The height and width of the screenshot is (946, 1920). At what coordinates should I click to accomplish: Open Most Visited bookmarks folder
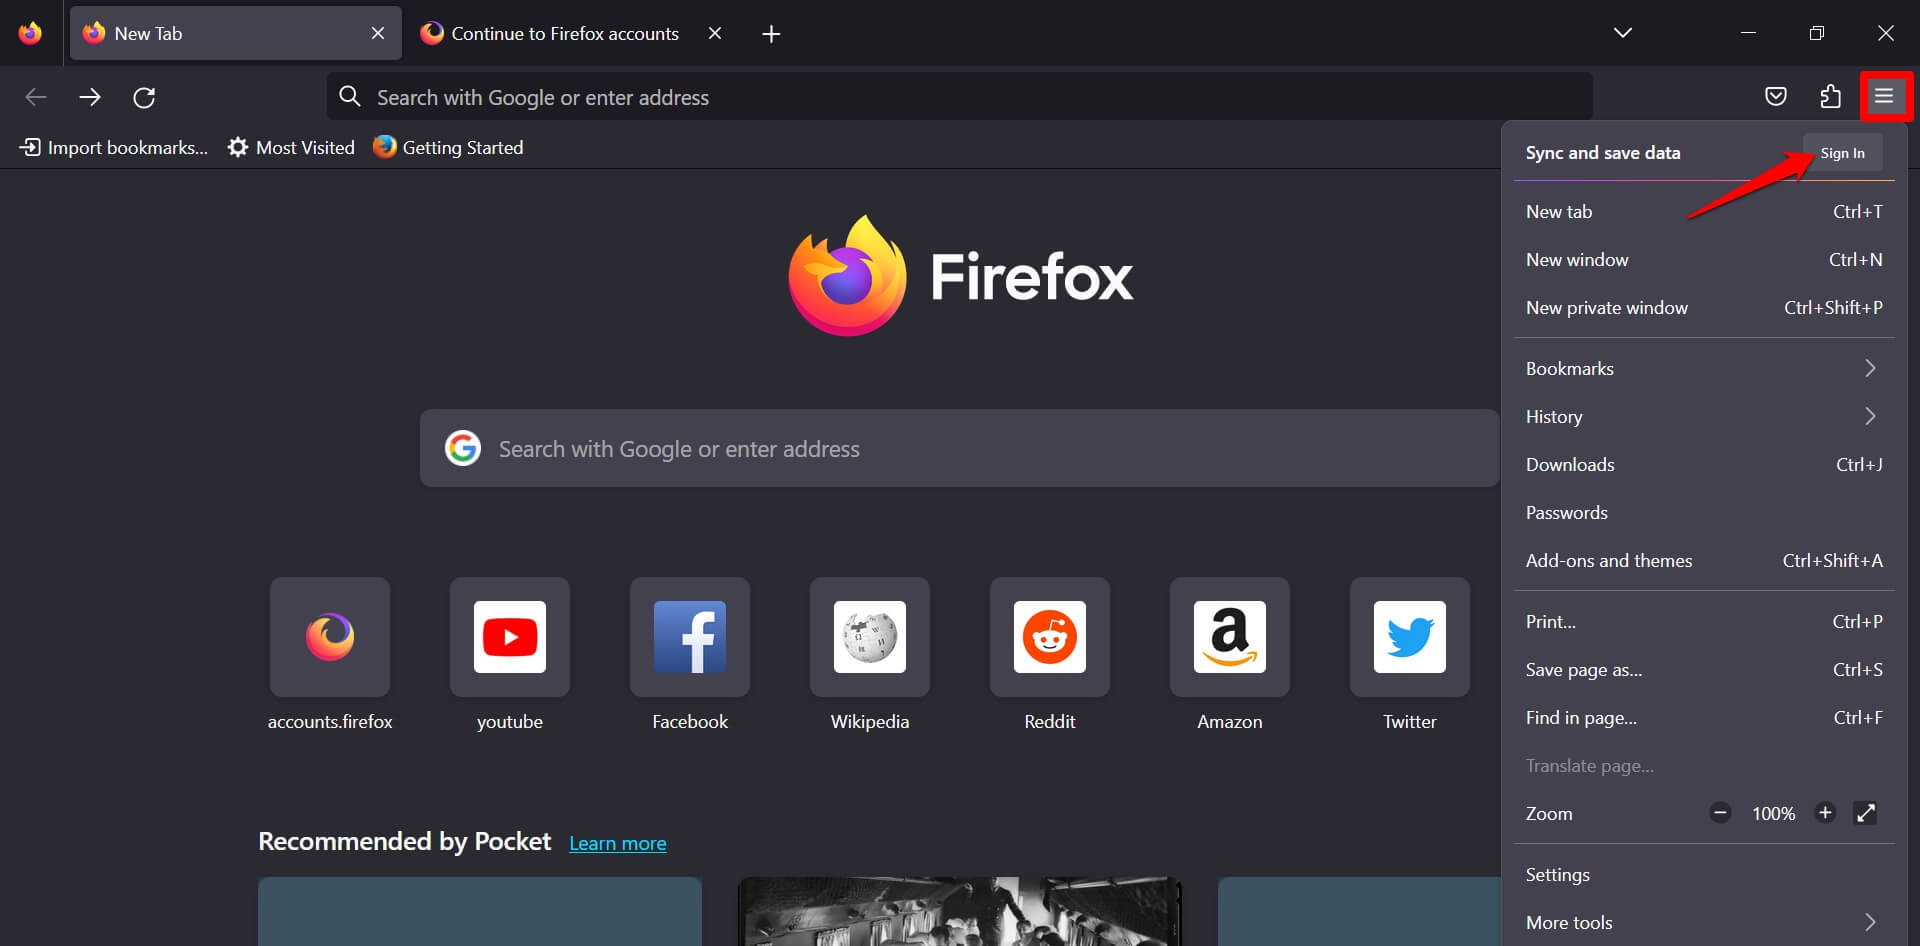point(291,147)
